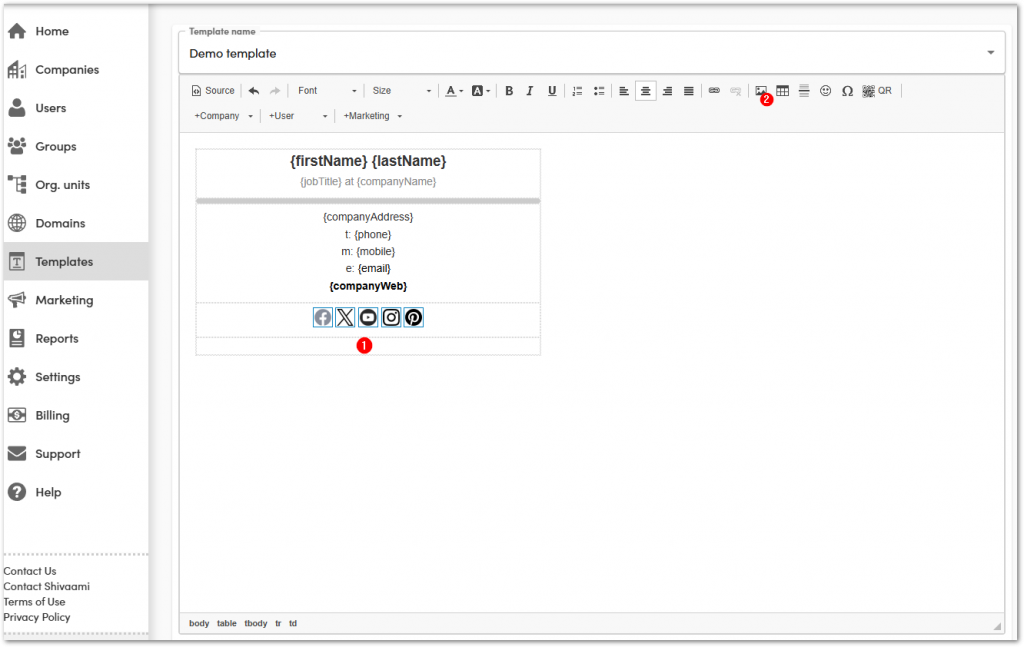Image resolution: width=1024 pixels, height=647 pixels.
Task: Toggle center alignment
Action: click(x=646, y=90)
